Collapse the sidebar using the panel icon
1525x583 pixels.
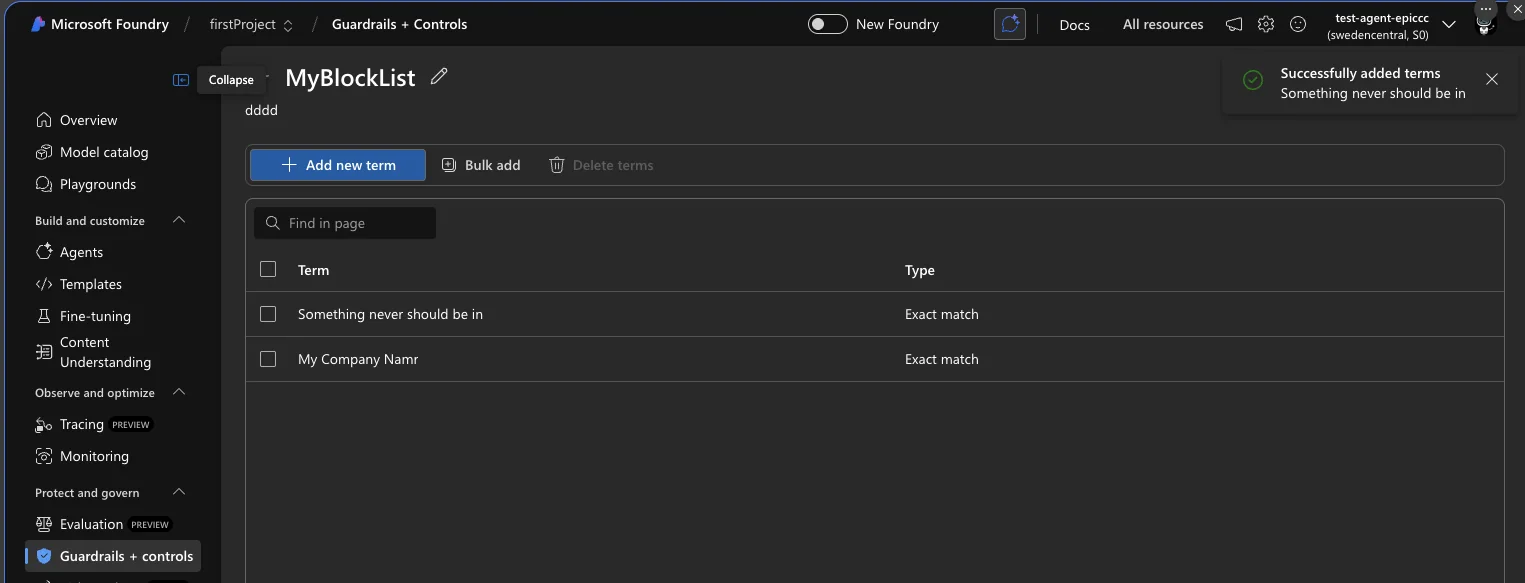(181, 80)
